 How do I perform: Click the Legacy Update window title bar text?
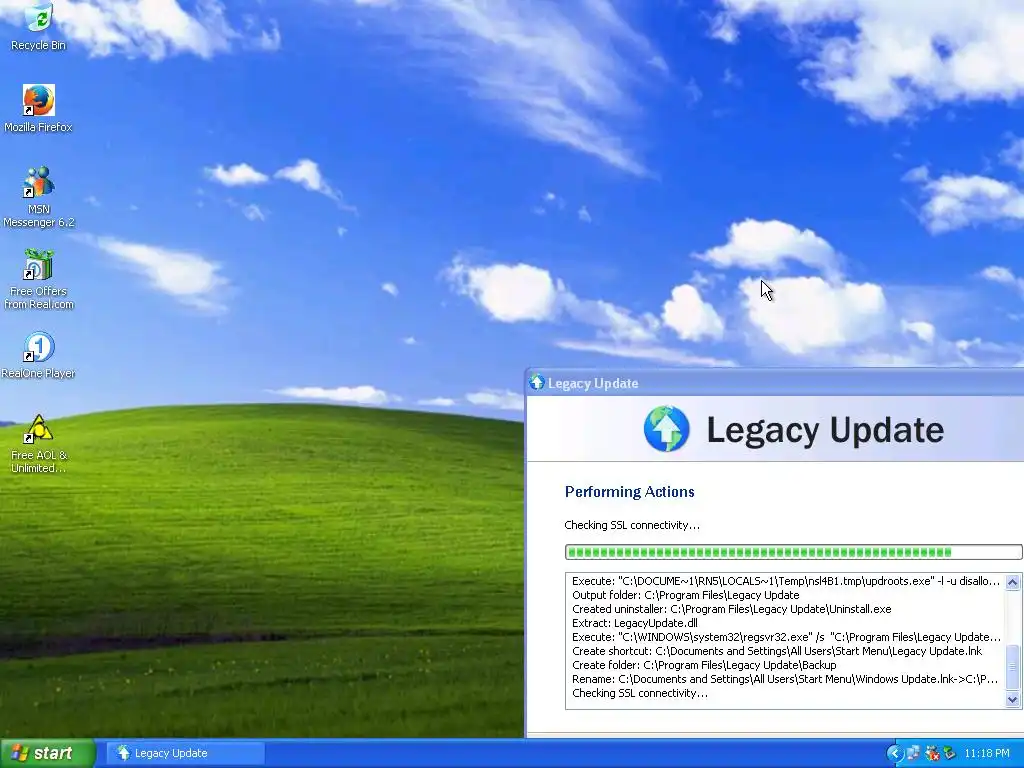click(x=593, y=383)
